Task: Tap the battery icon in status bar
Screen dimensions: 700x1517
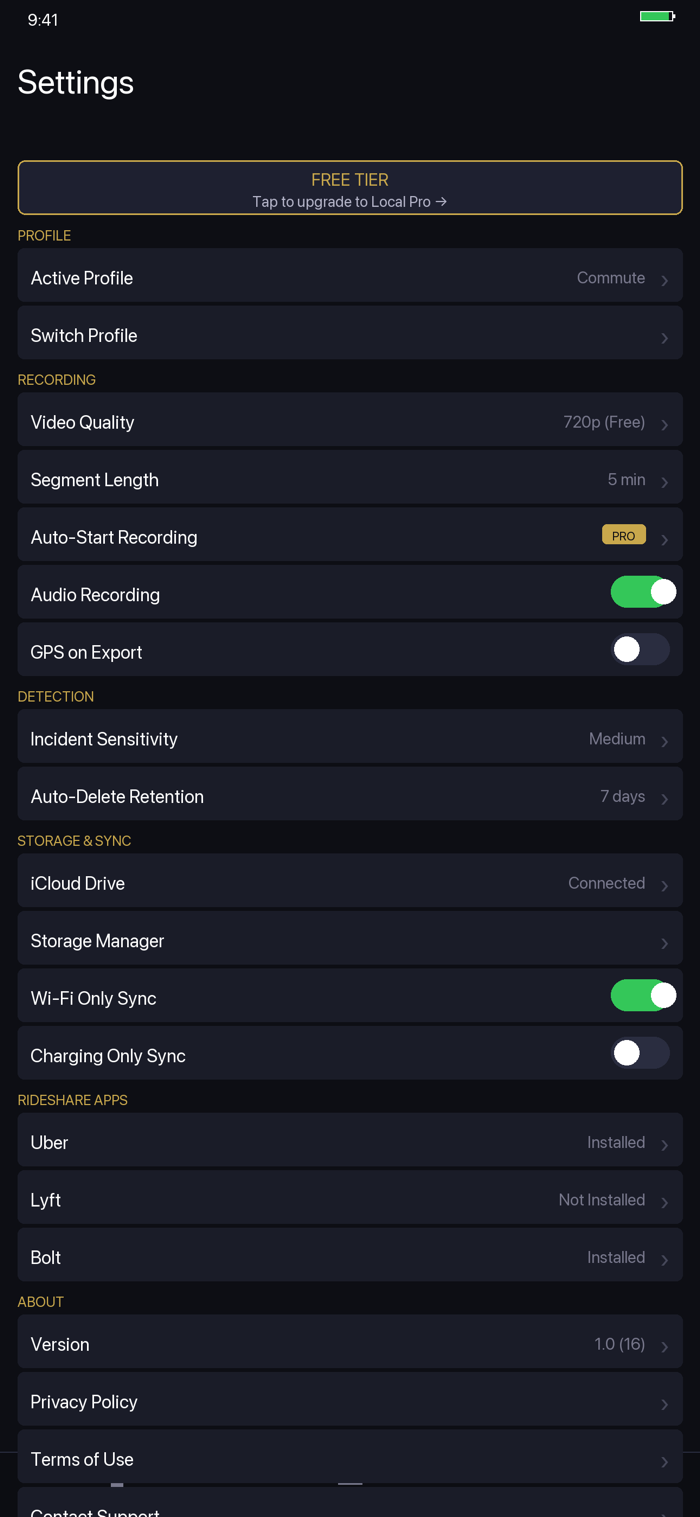Action: [x=657, y=16]
